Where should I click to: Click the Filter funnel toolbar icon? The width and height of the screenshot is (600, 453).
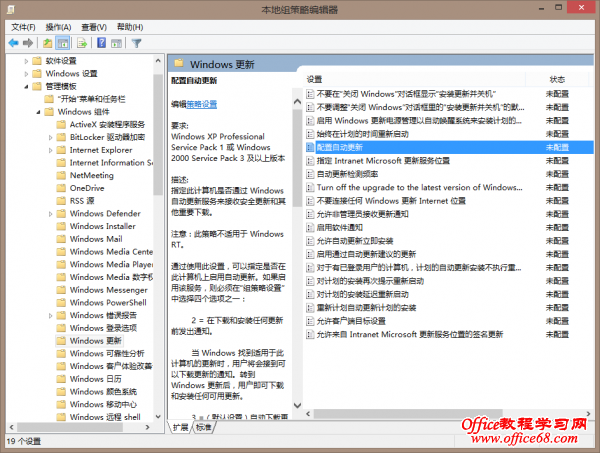coord(137,43)
